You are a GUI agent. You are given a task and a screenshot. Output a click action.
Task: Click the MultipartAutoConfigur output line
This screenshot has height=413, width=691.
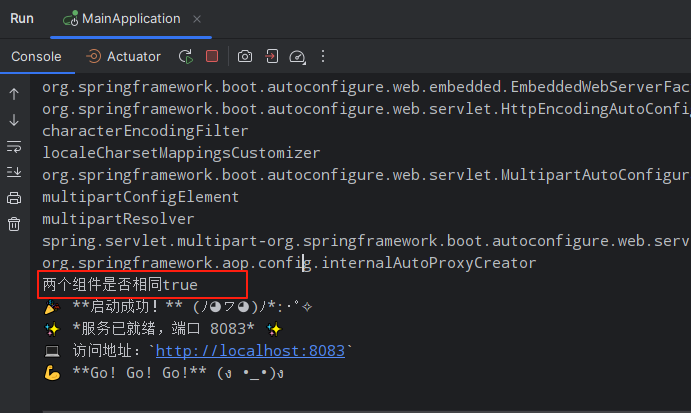point(366,175)
